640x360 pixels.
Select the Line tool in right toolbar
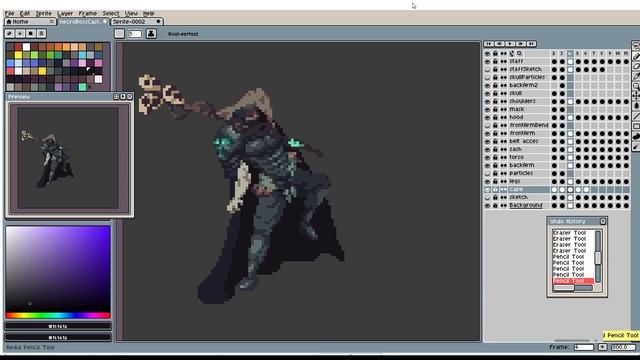pyautogui.click(x=636, y=116)
